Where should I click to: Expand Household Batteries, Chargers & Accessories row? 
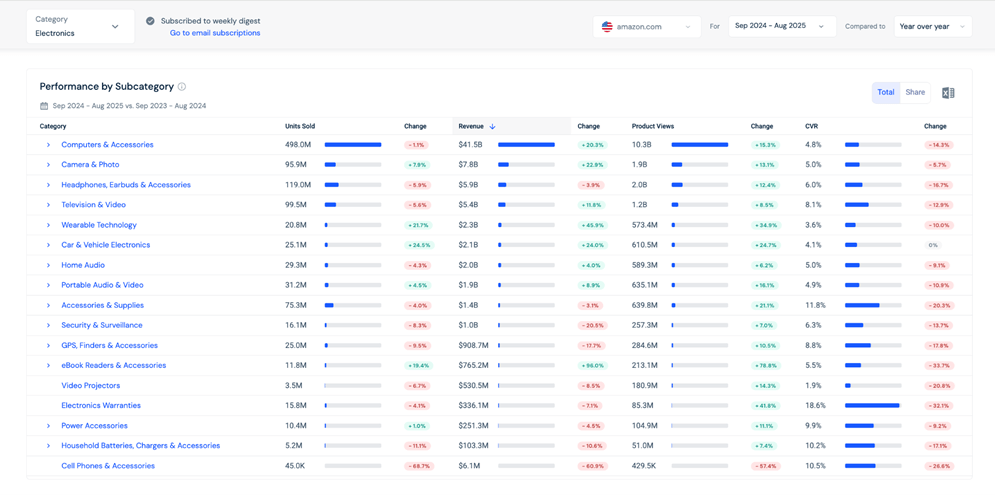48,446
